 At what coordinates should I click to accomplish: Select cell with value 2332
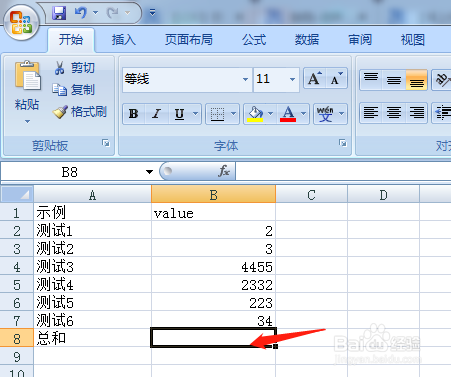coord(213,284)
